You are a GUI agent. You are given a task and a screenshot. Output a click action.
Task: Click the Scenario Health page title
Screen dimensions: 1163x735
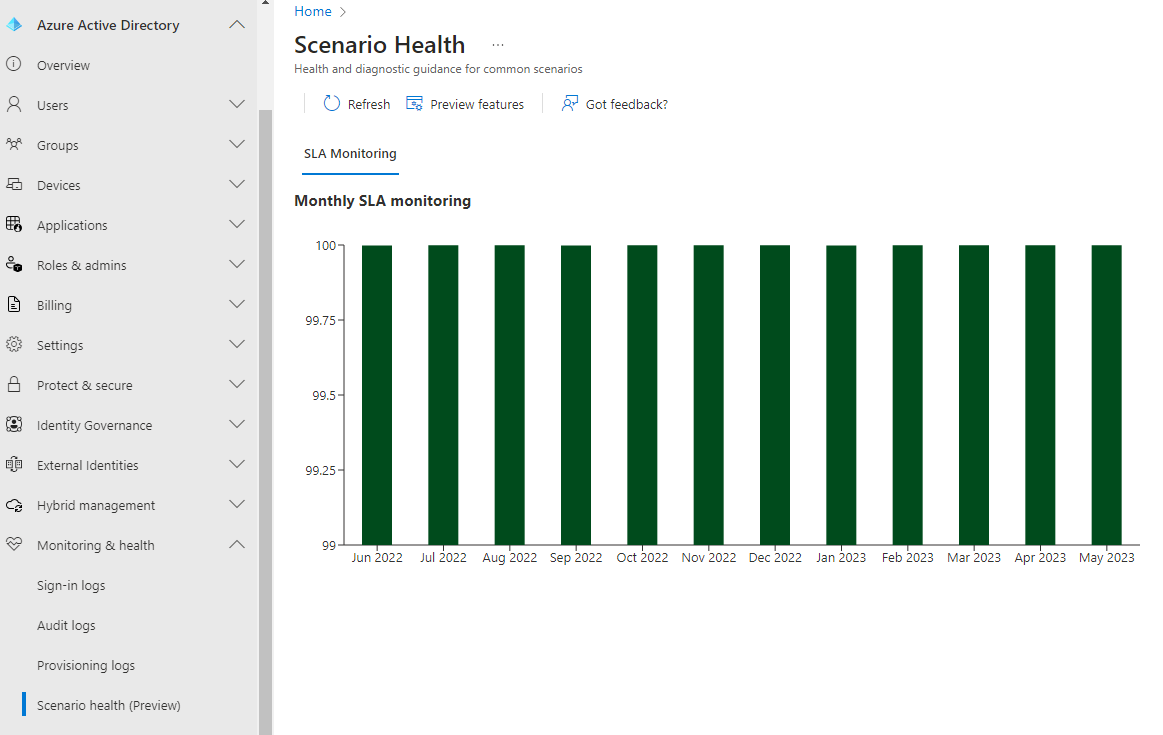[380, 45]
